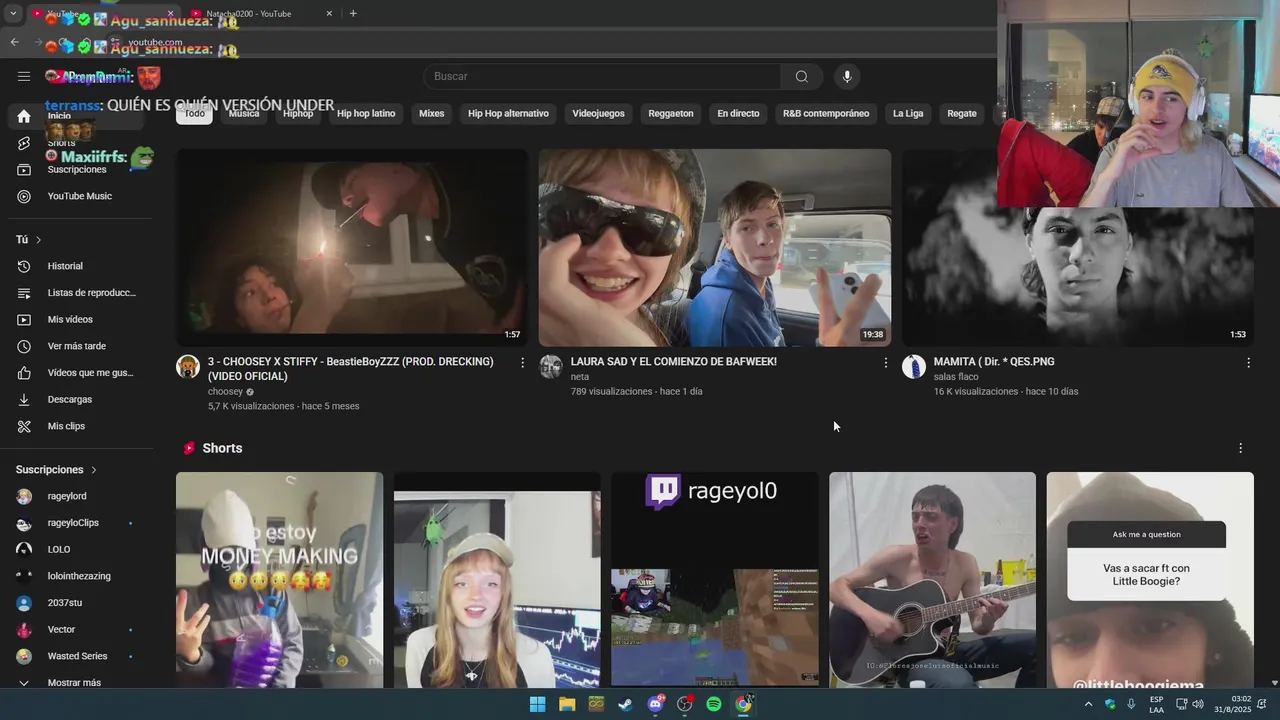Open Vídeos que me gustan

(76, 373)
